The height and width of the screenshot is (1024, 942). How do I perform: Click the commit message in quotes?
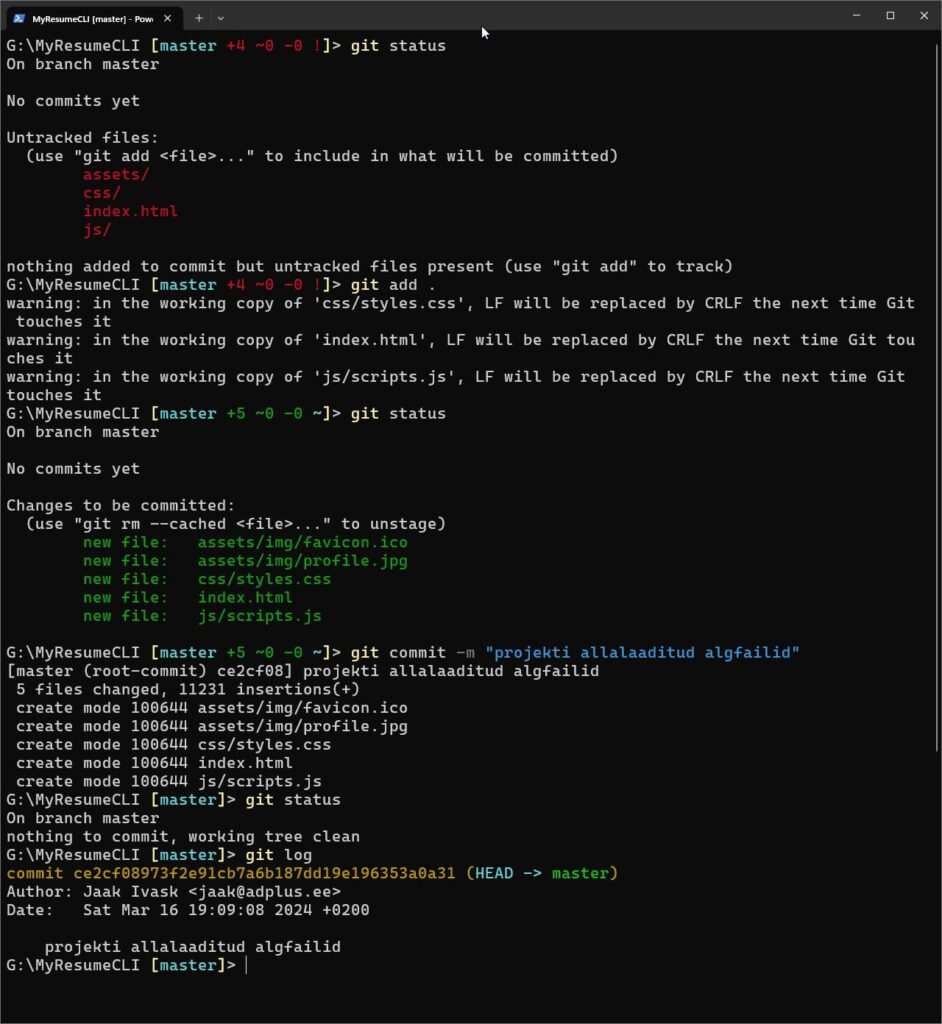[642, 653]
